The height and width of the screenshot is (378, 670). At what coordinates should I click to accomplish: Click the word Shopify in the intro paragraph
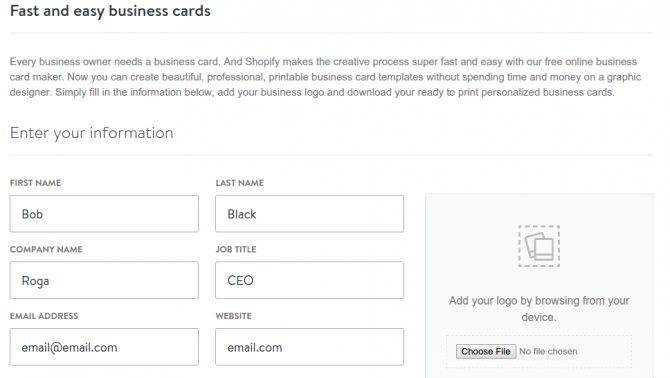[x=262, y=62]
